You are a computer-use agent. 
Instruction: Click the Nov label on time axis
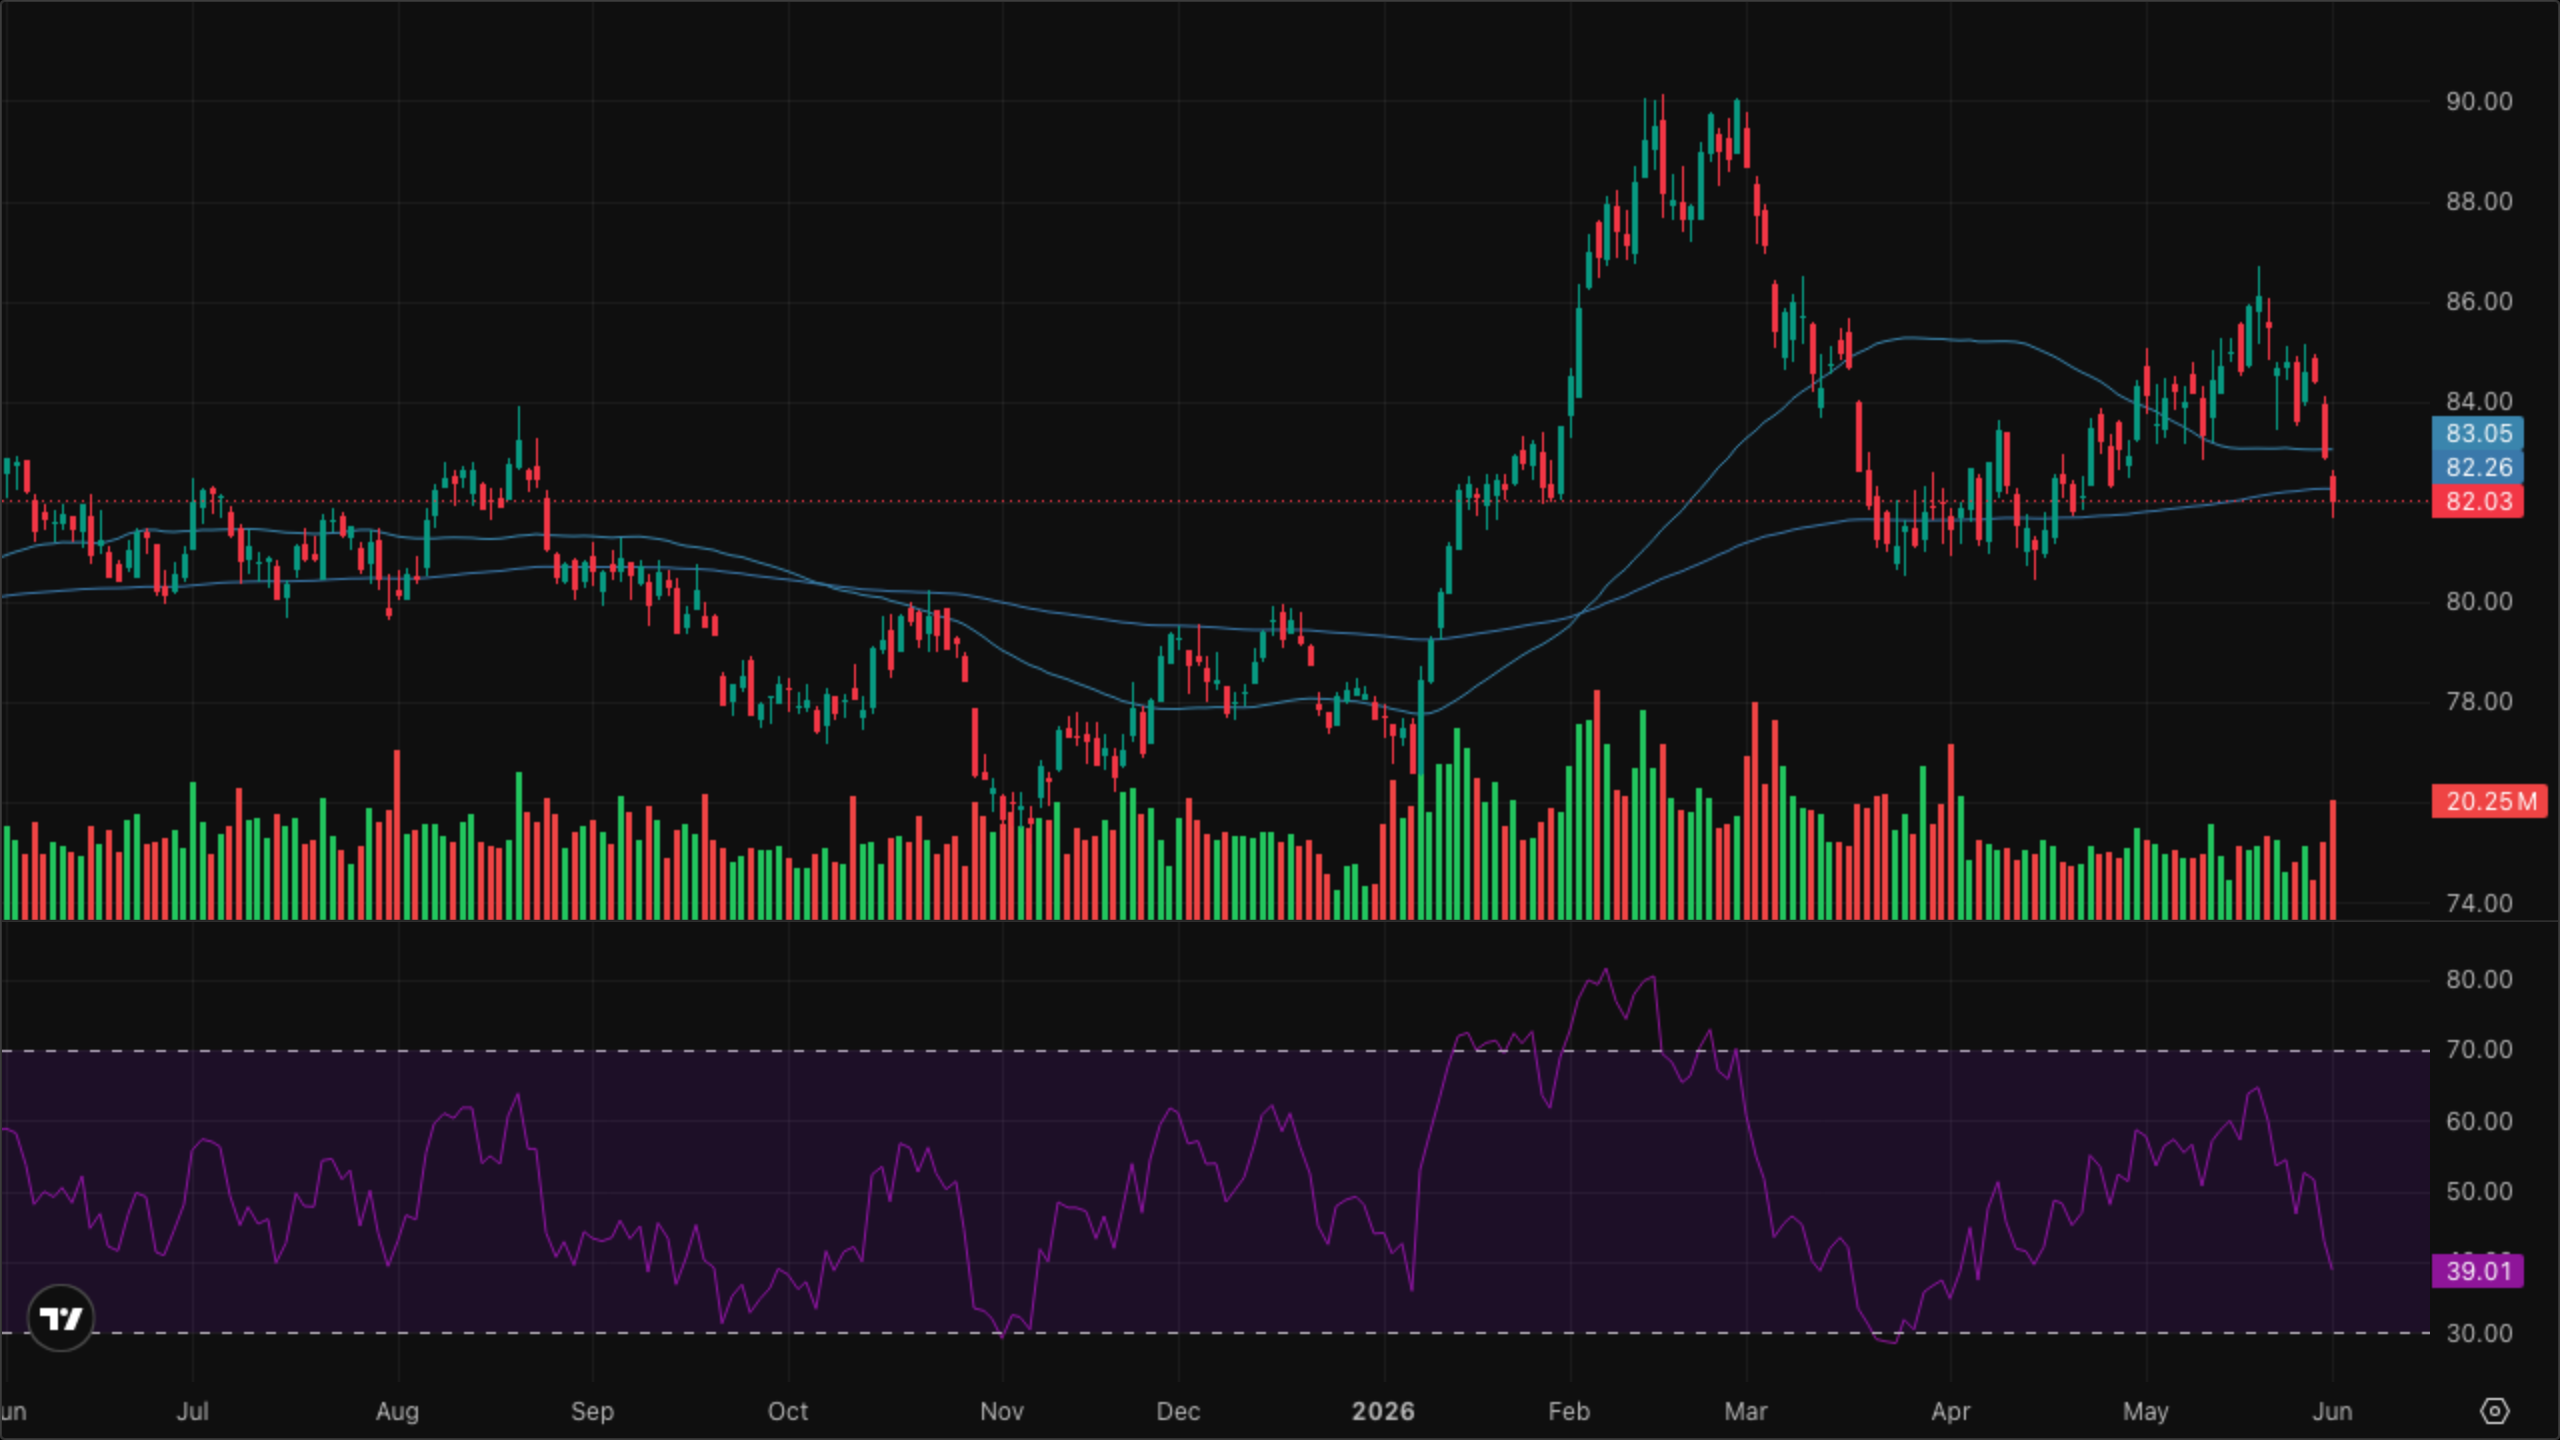(1002, 1411)
